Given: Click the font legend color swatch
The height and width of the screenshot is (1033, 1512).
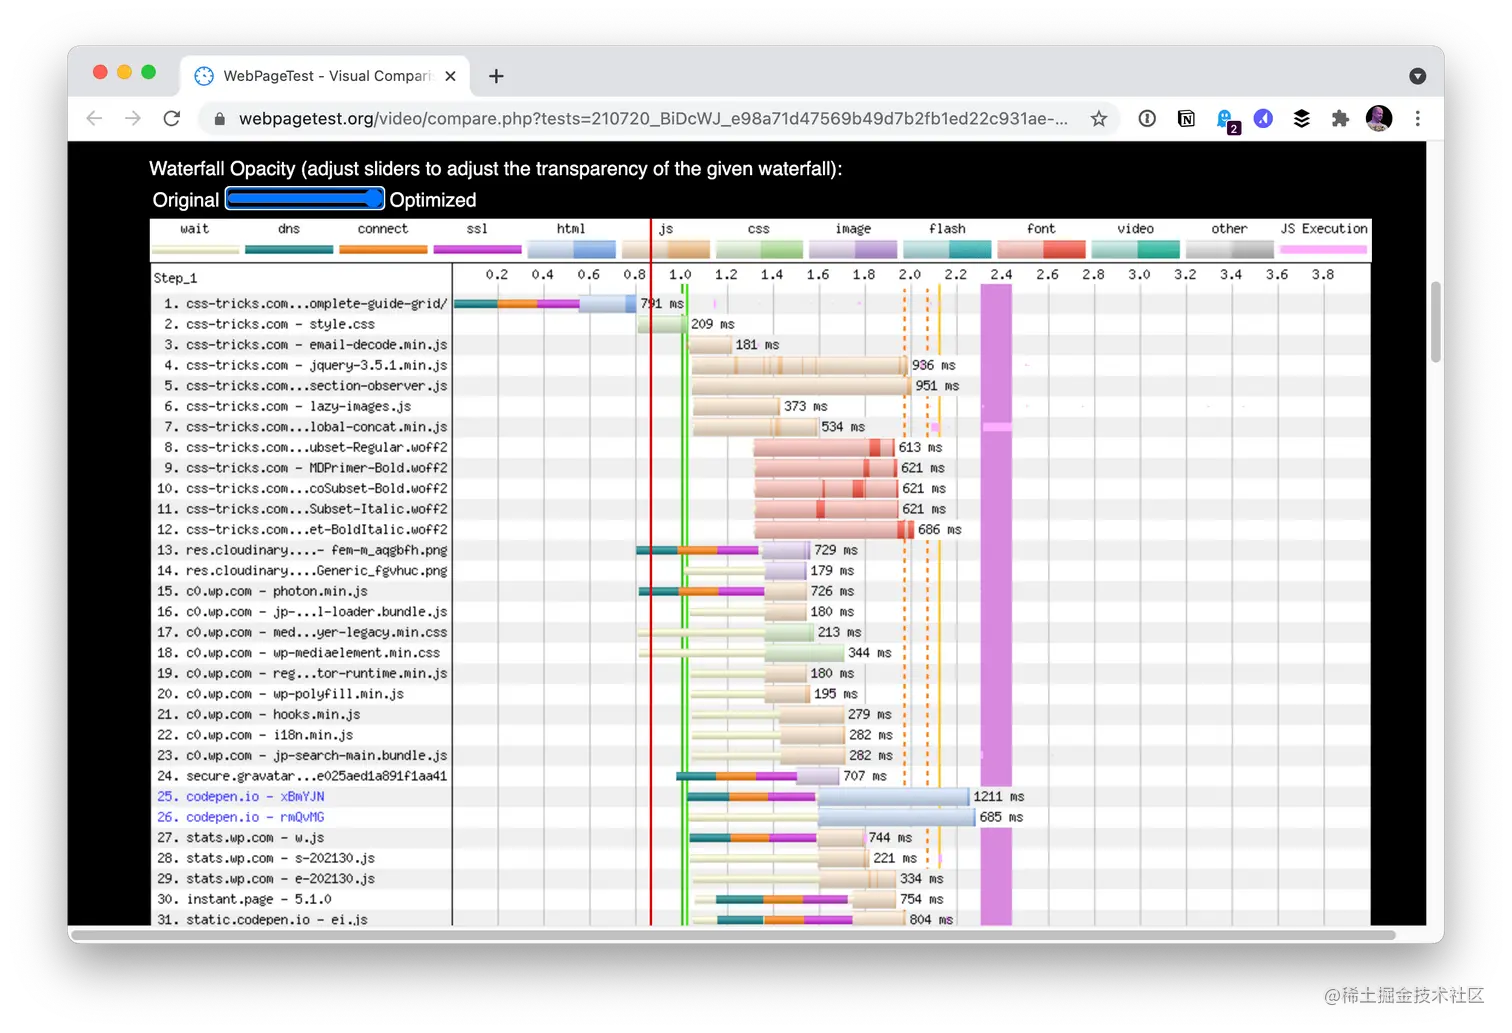Looking at the screenshot, I should (x=1041, y=248).
